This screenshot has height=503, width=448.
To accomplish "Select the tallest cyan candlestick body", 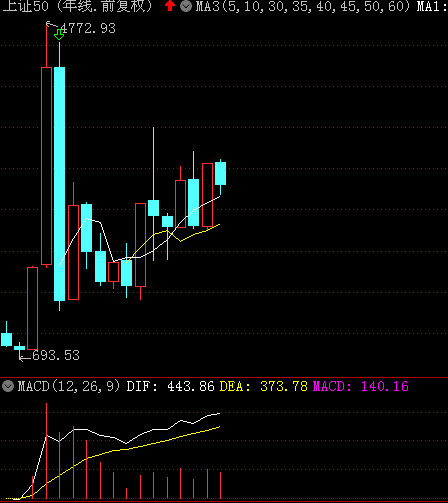I will 59,184.
